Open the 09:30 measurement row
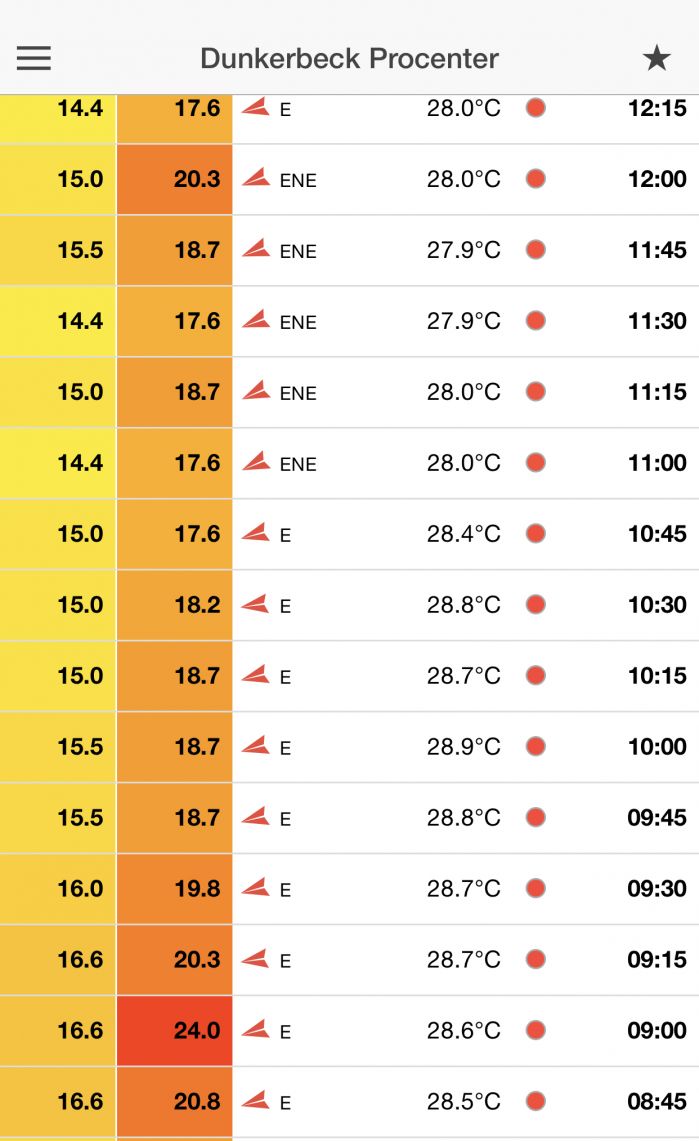This screenshot has width=699, height=1141. pyautogui.click(x=465, y=888)
